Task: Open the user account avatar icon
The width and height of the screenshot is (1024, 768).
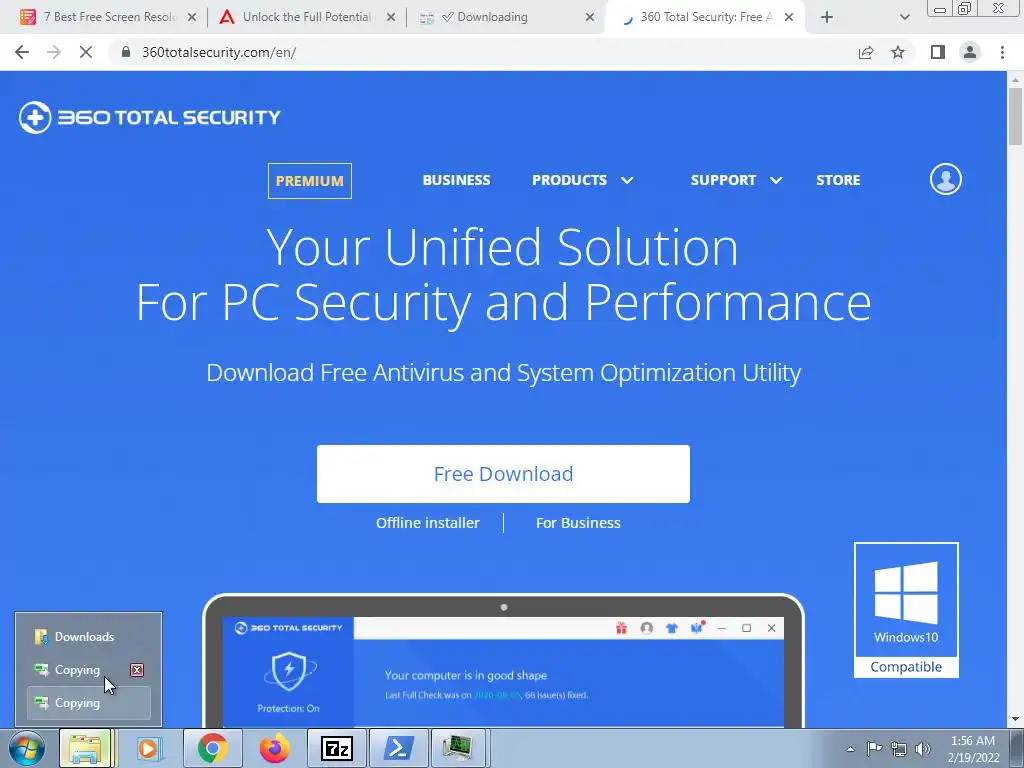Action: (946, 179)
